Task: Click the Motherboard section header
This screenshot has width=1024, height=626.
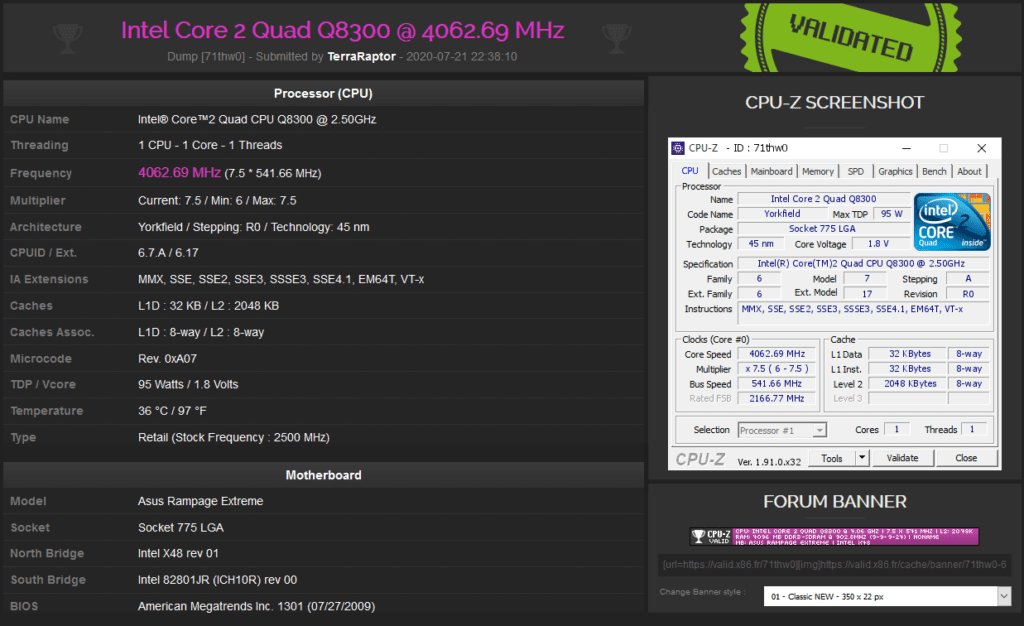Action: [323, 475]
